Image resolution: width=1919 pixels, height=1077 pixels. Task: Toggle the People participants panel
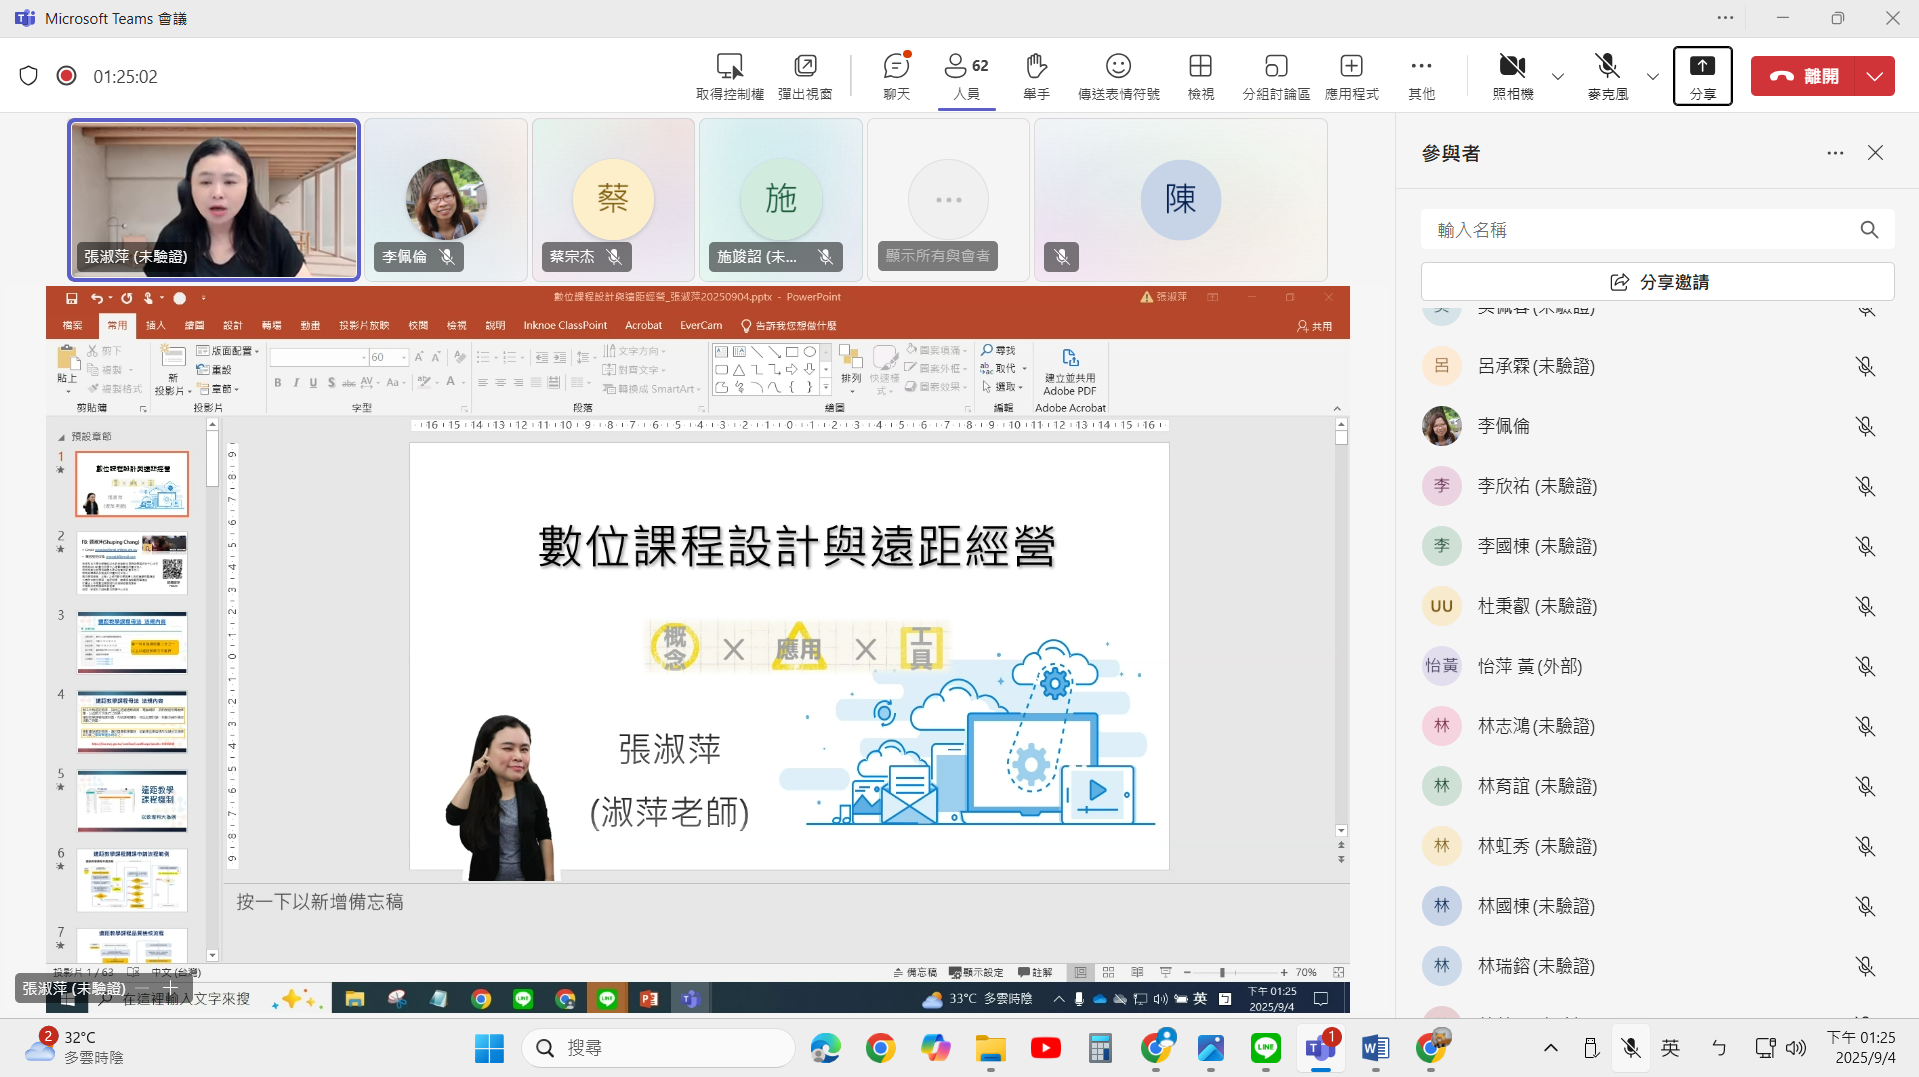pyautogui.click(x=966, y=76)
